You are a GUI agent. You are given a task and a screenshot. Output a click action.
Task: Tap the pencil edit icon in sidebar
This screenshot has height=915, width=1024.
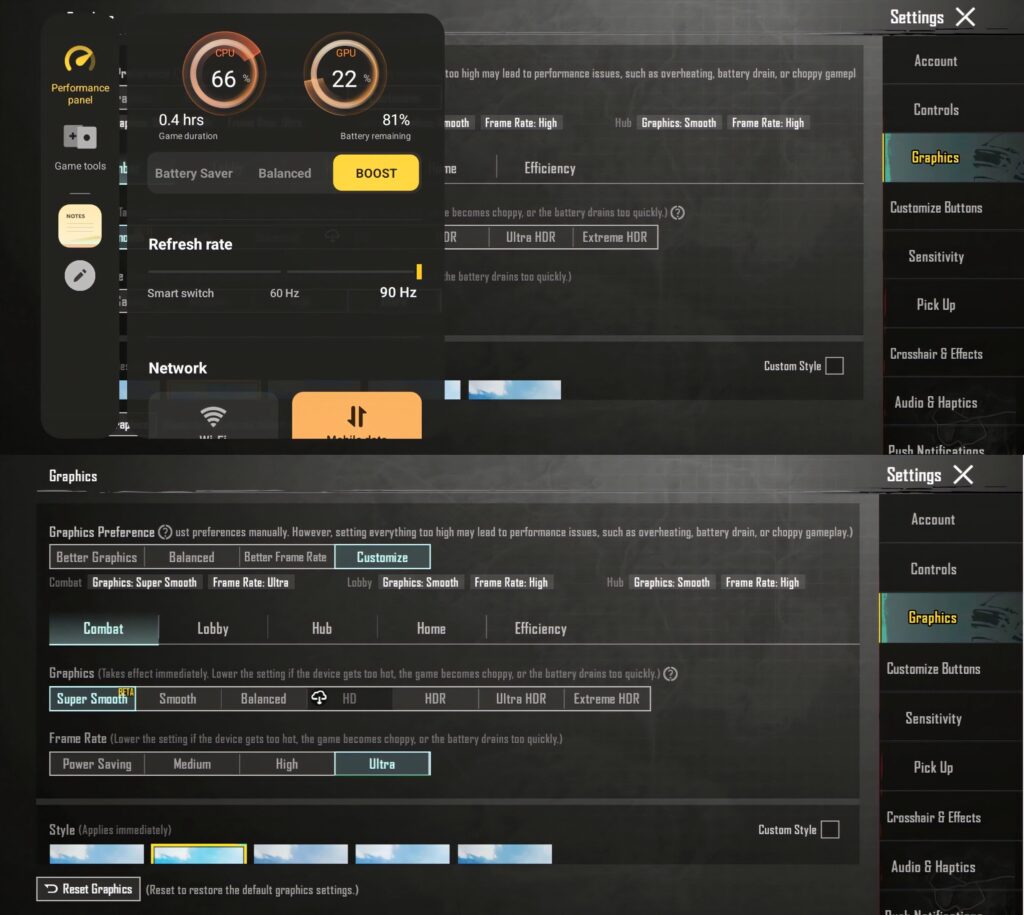click(80, 276)
